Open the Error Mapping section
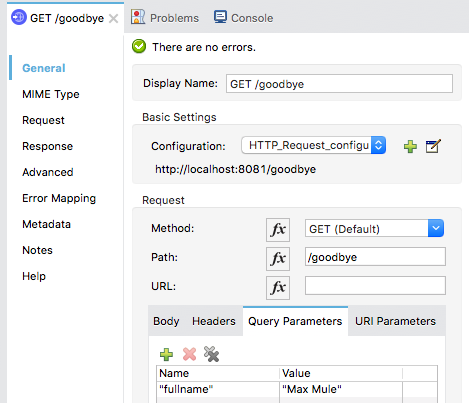 [x=59, y=198]
